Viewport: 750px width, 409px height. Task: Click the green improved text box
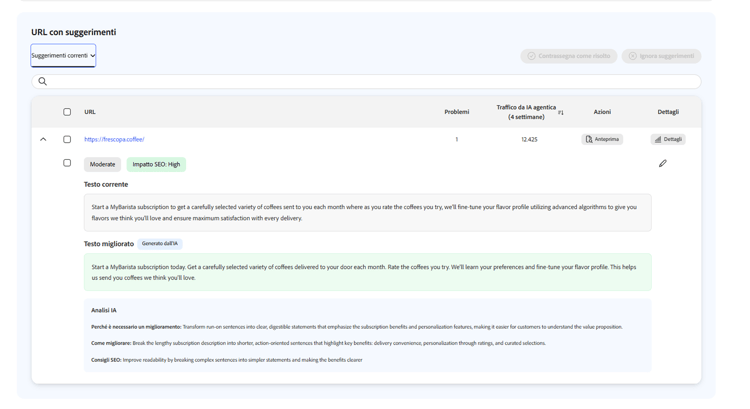click(x=368, y=272)
